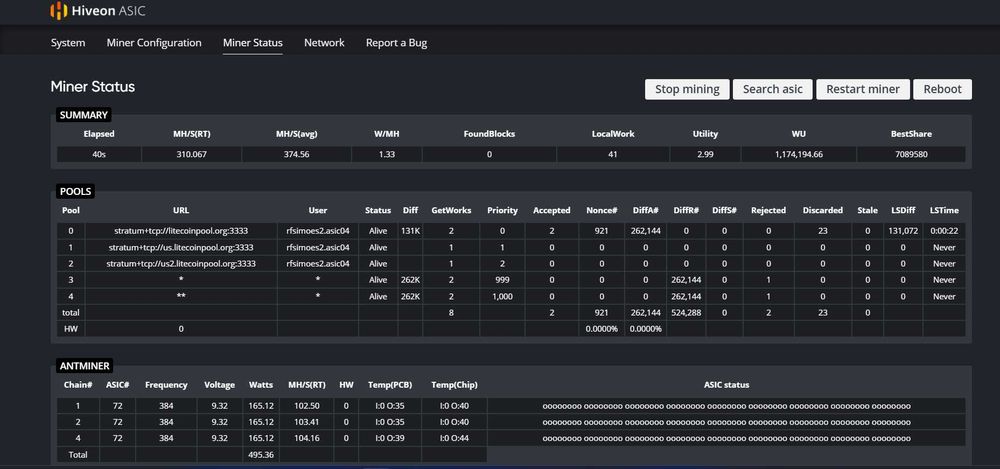Screen dimensions: 1000x469
Task: Select chain 1 MH/S(RT) value 102.50
Action: [307, 406]
